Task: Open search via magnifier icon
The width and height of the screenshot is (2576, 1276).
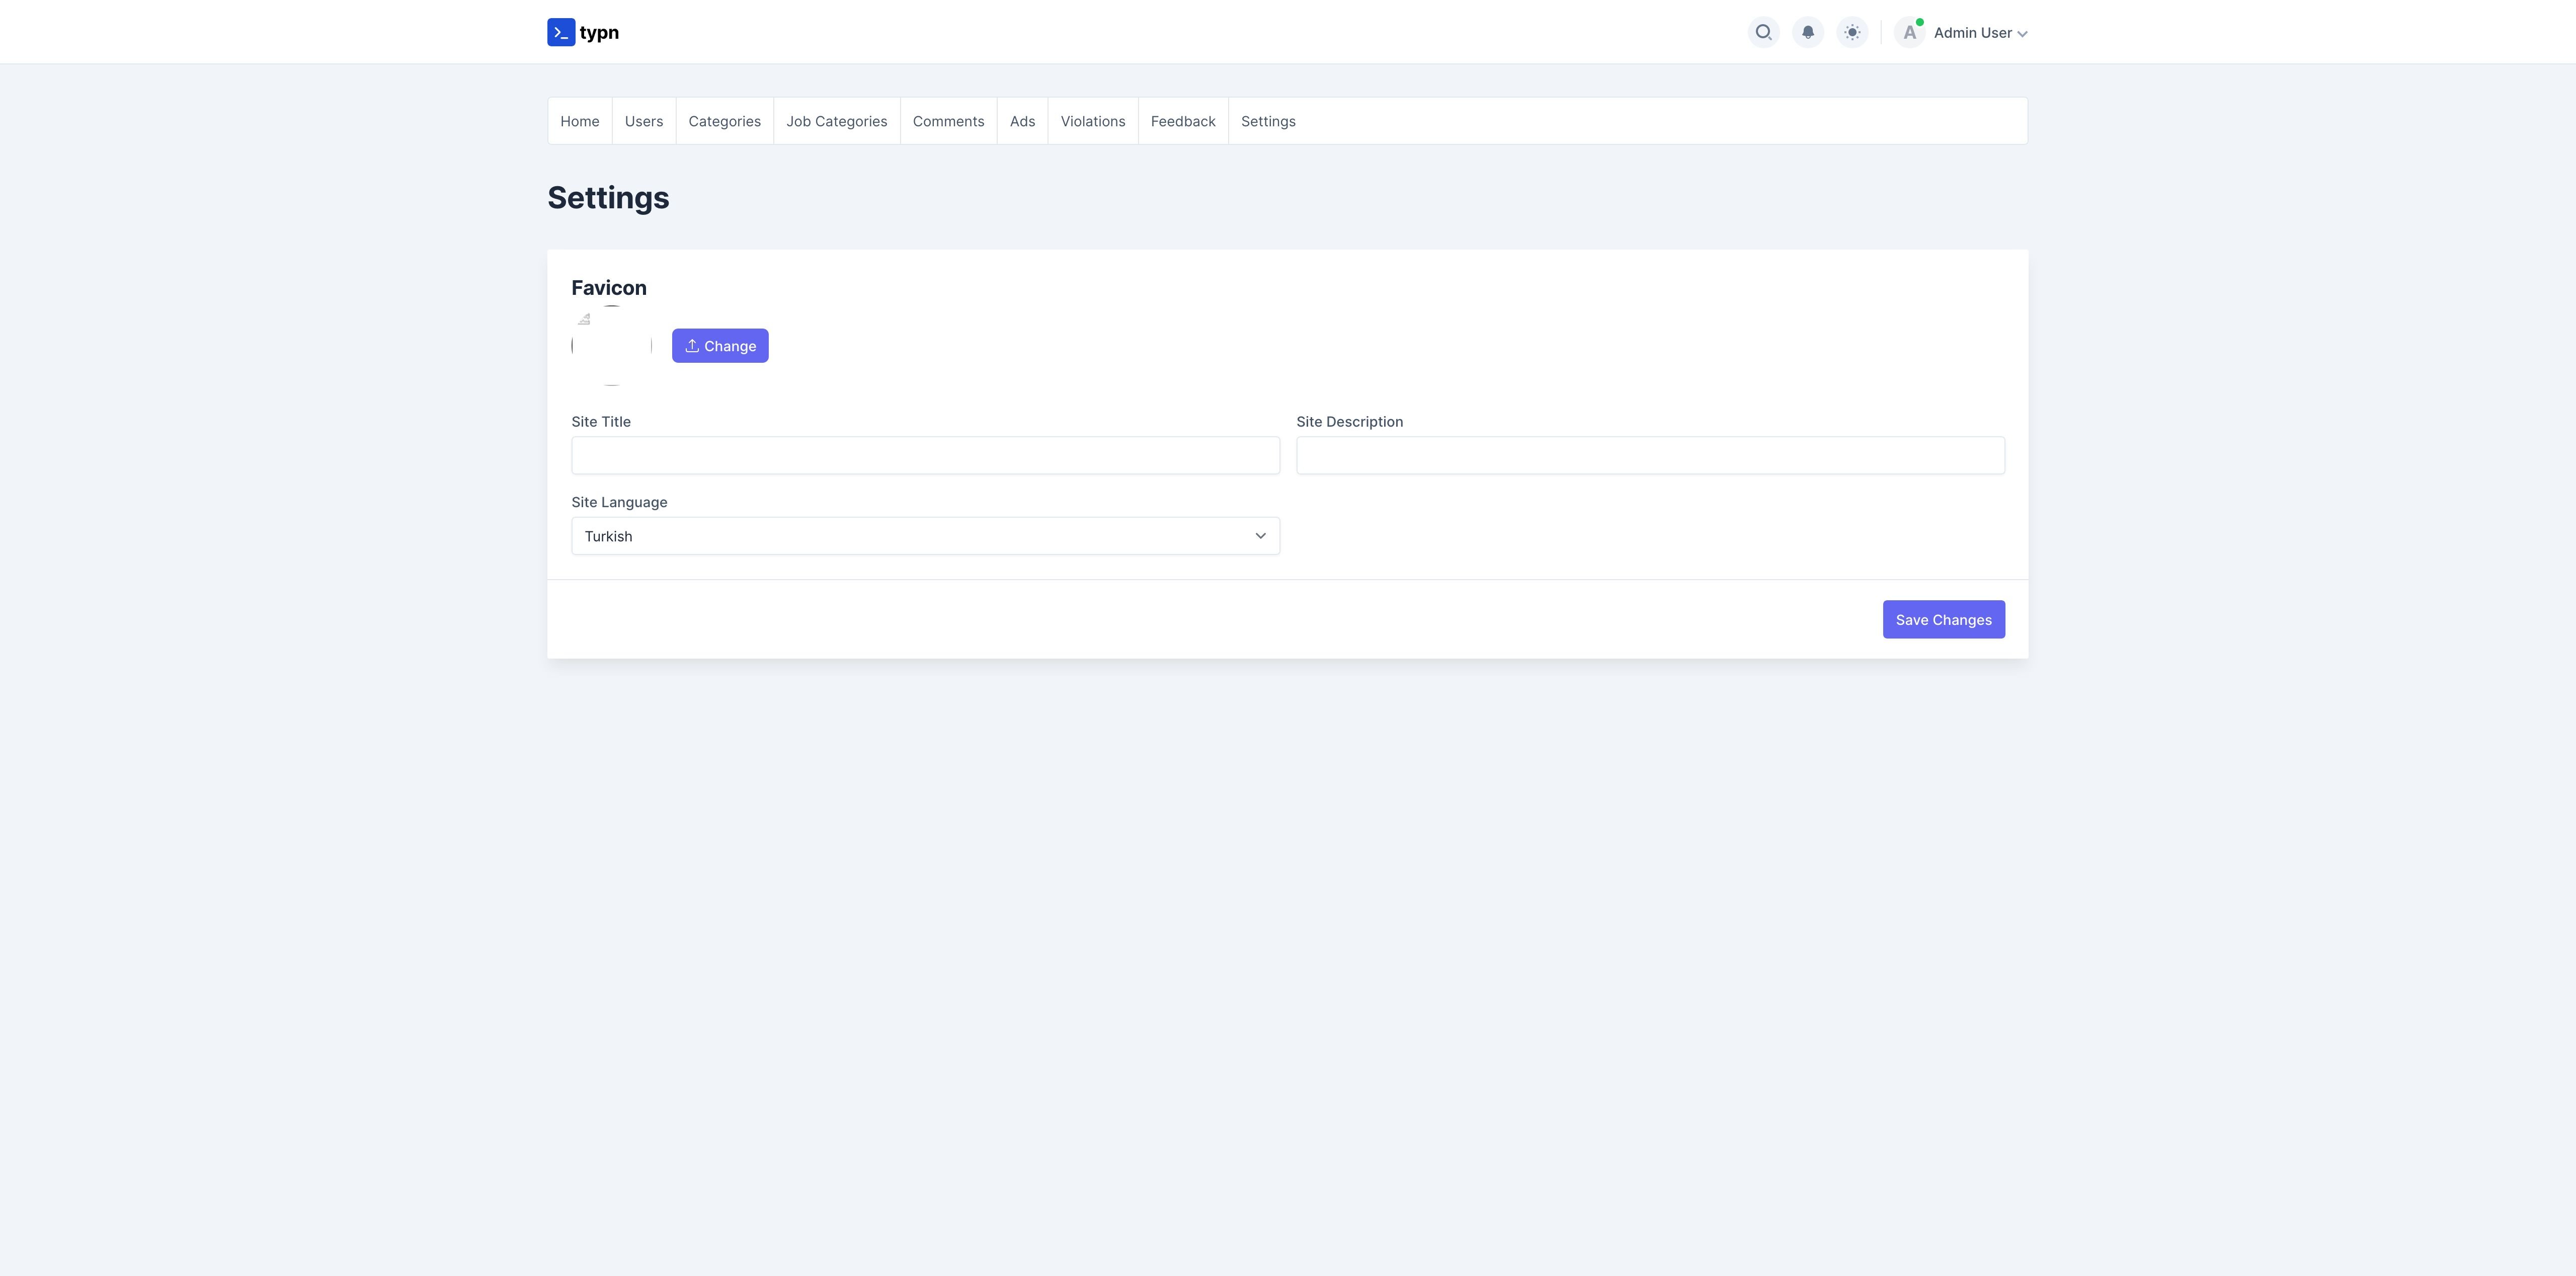Action: tap(1763, 32)
